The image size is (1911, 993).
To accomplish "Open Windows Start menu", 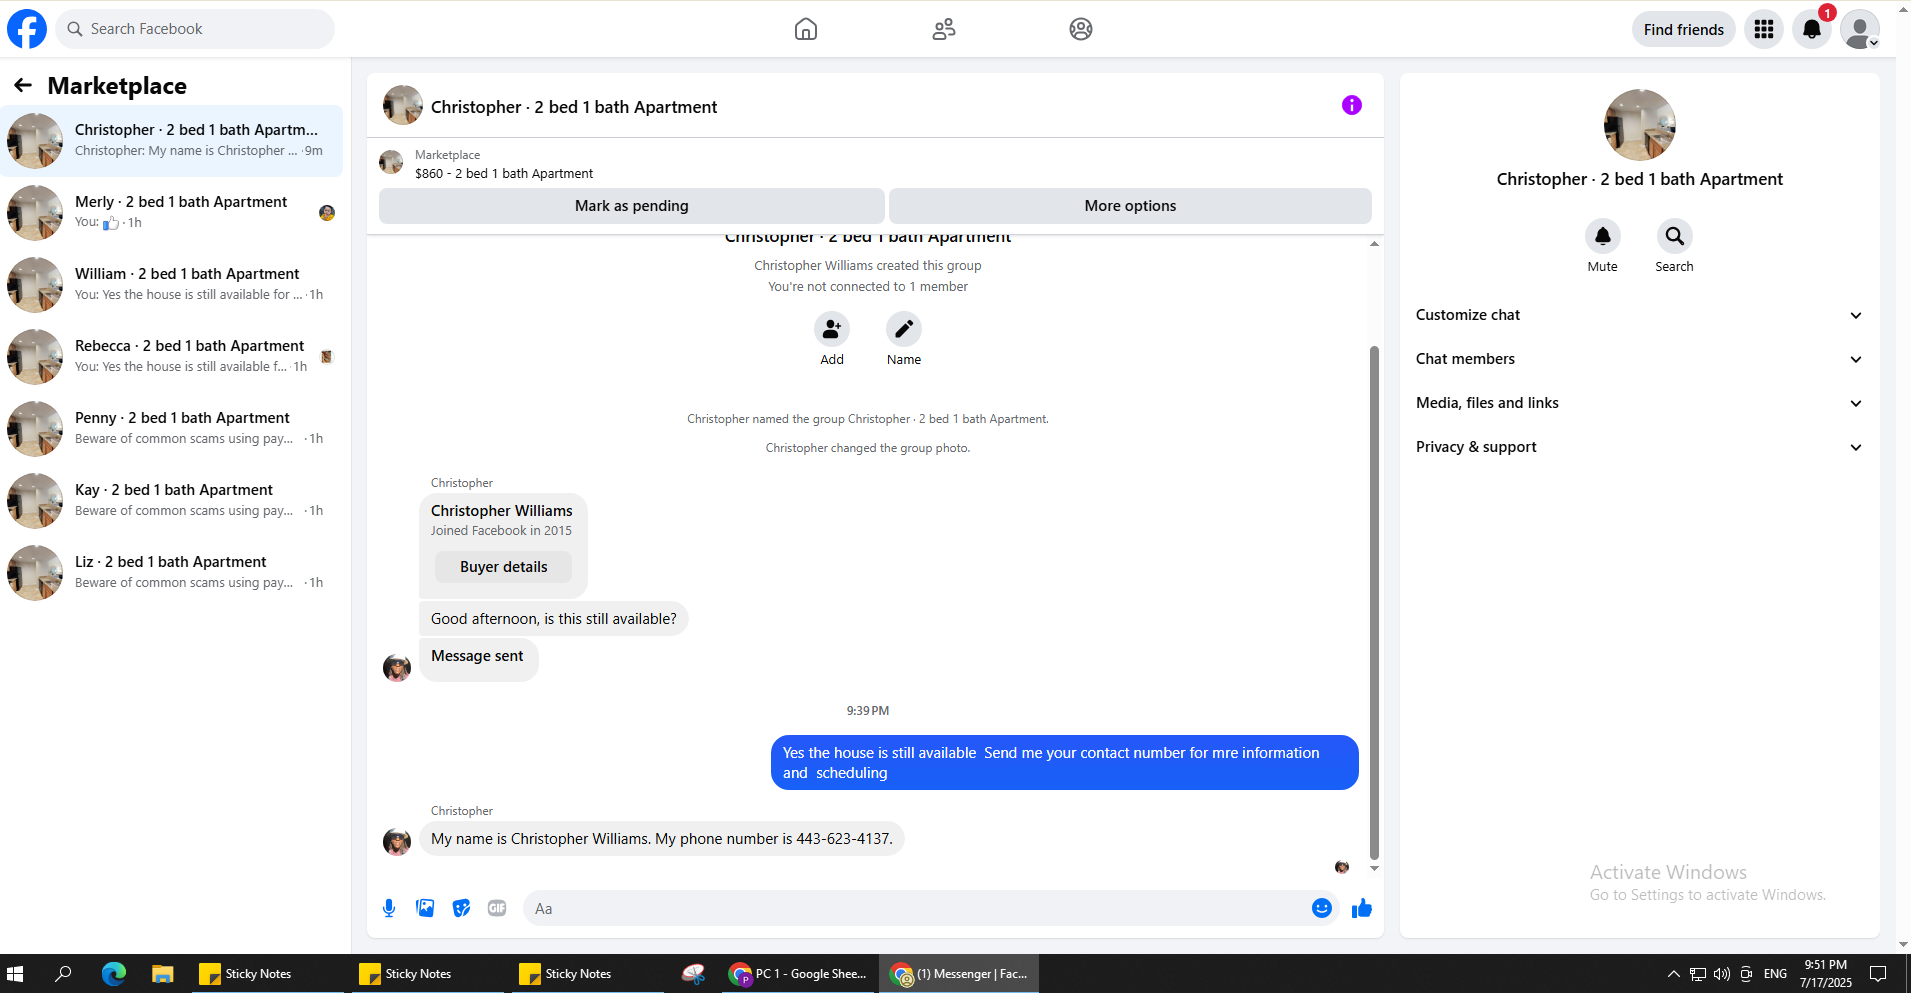I will (x=15, y=974).
